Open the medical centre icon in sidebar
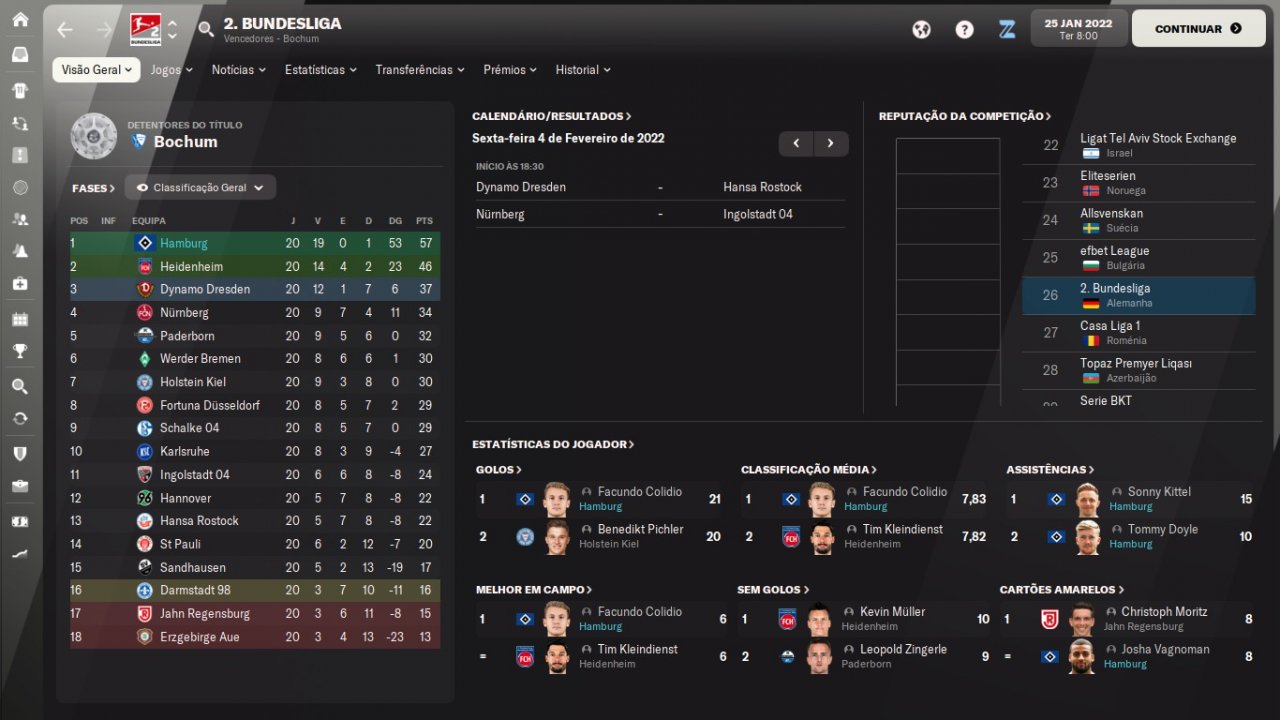 coord(20,284)
